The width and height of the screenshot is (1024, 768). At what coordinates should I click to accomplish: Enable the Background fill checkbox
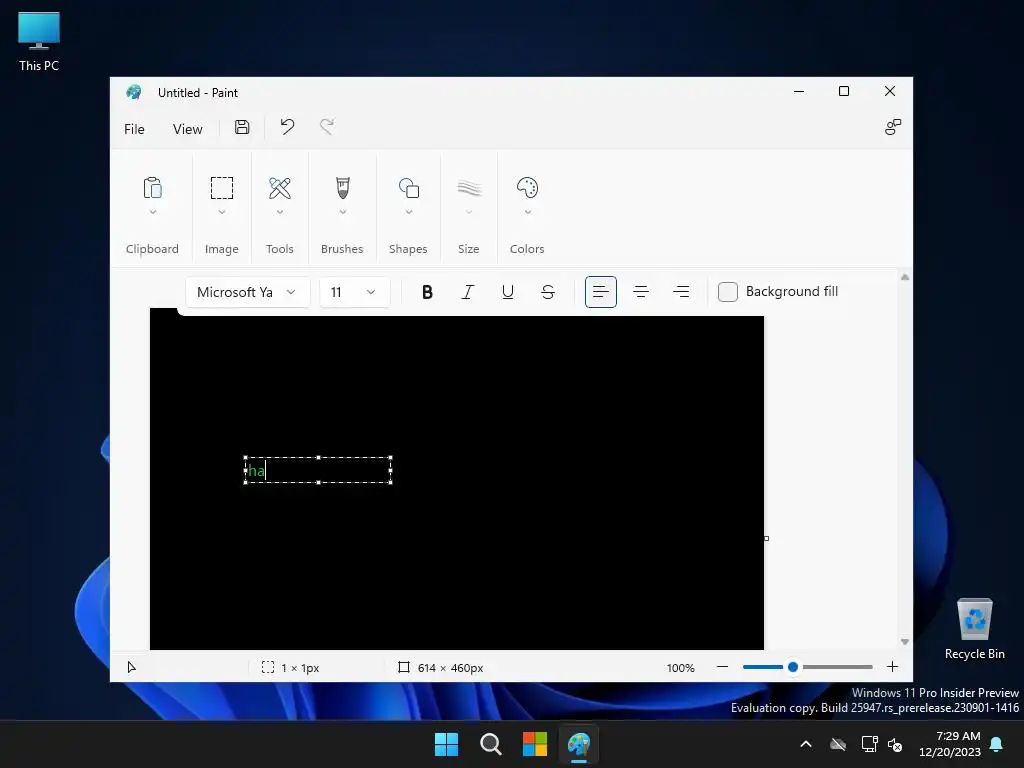pos(728,292)
